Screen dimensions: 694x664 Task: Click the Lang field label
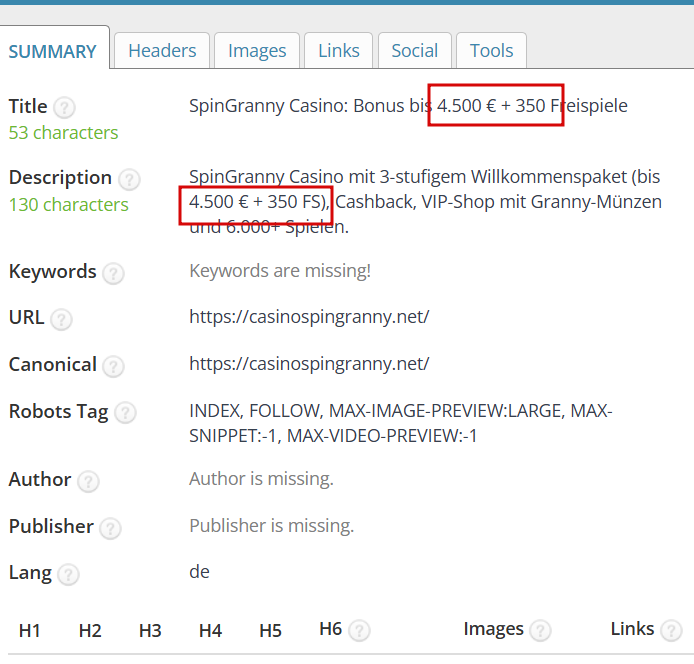30,574
